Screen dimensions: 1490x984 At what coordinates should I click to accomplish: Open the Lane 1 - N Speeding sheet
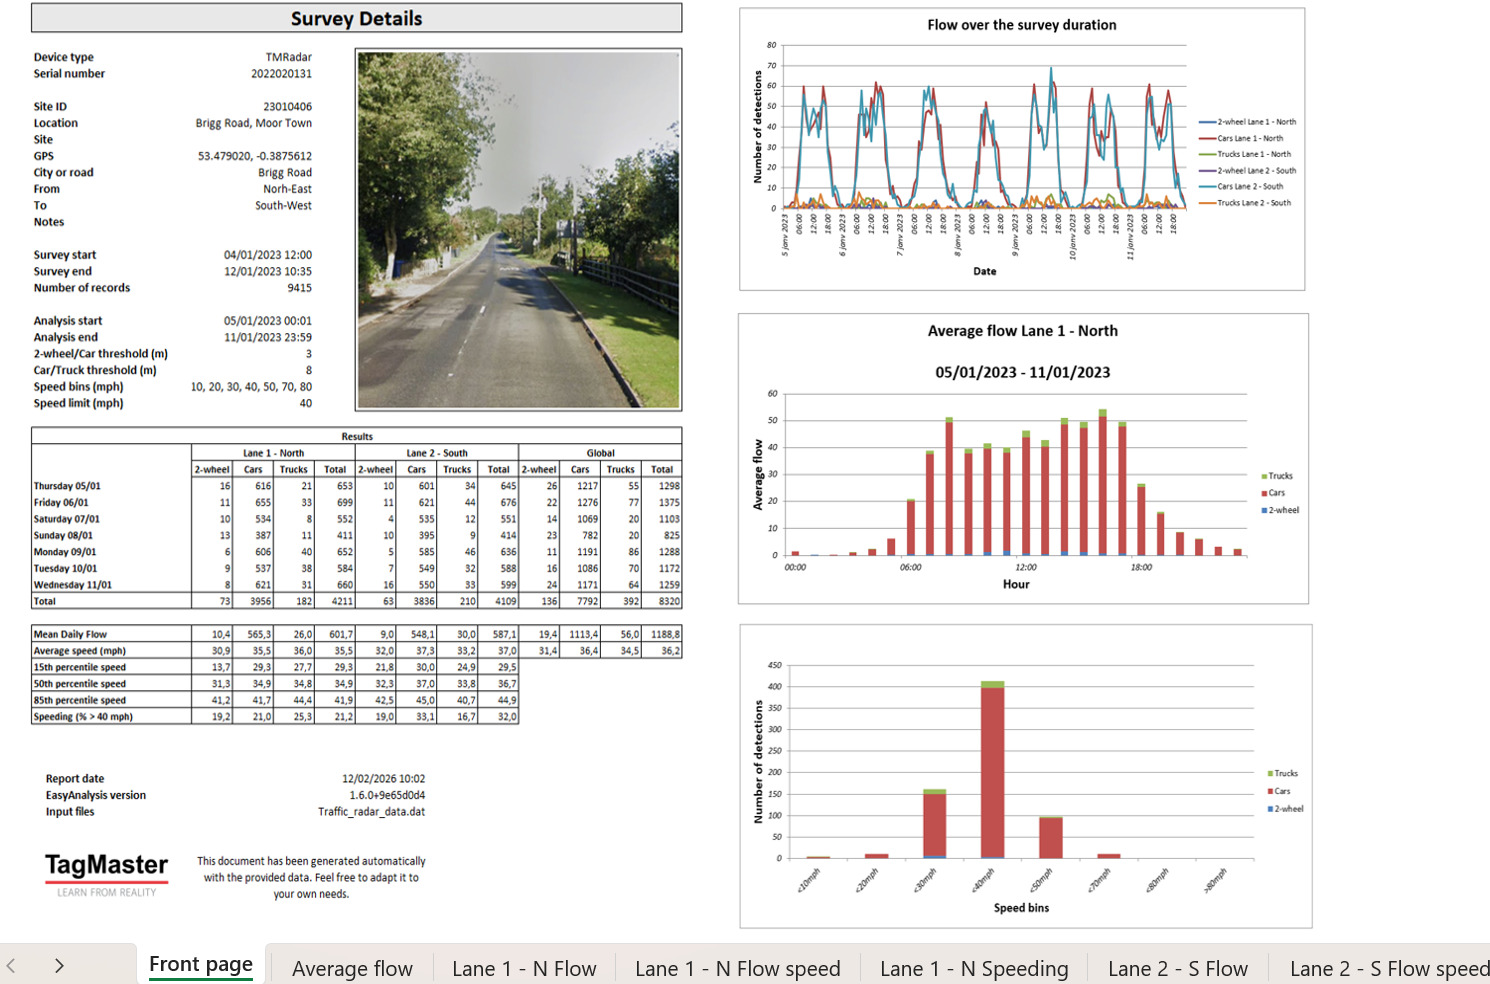coord(974,968)
